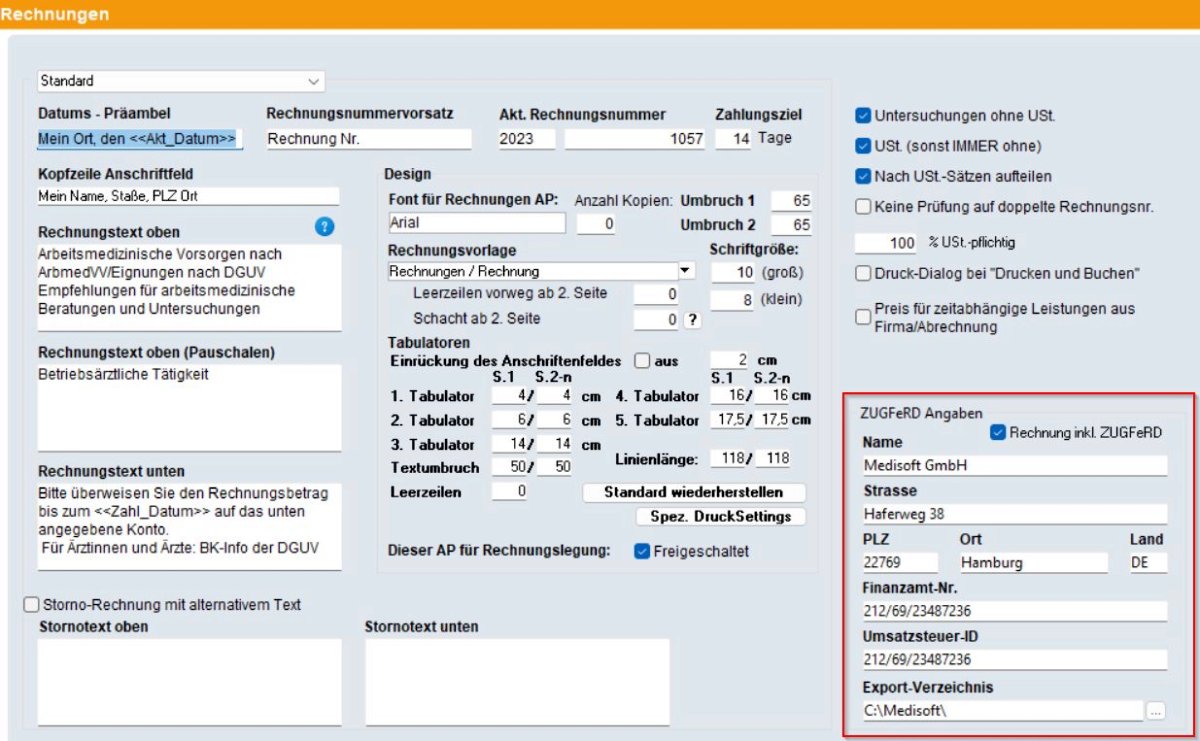This screenshot has width=1200, height=741.
Task: Enable Keine Prüfung auf doppelte Rechnungsnr.
Action: tap(863, 207)
